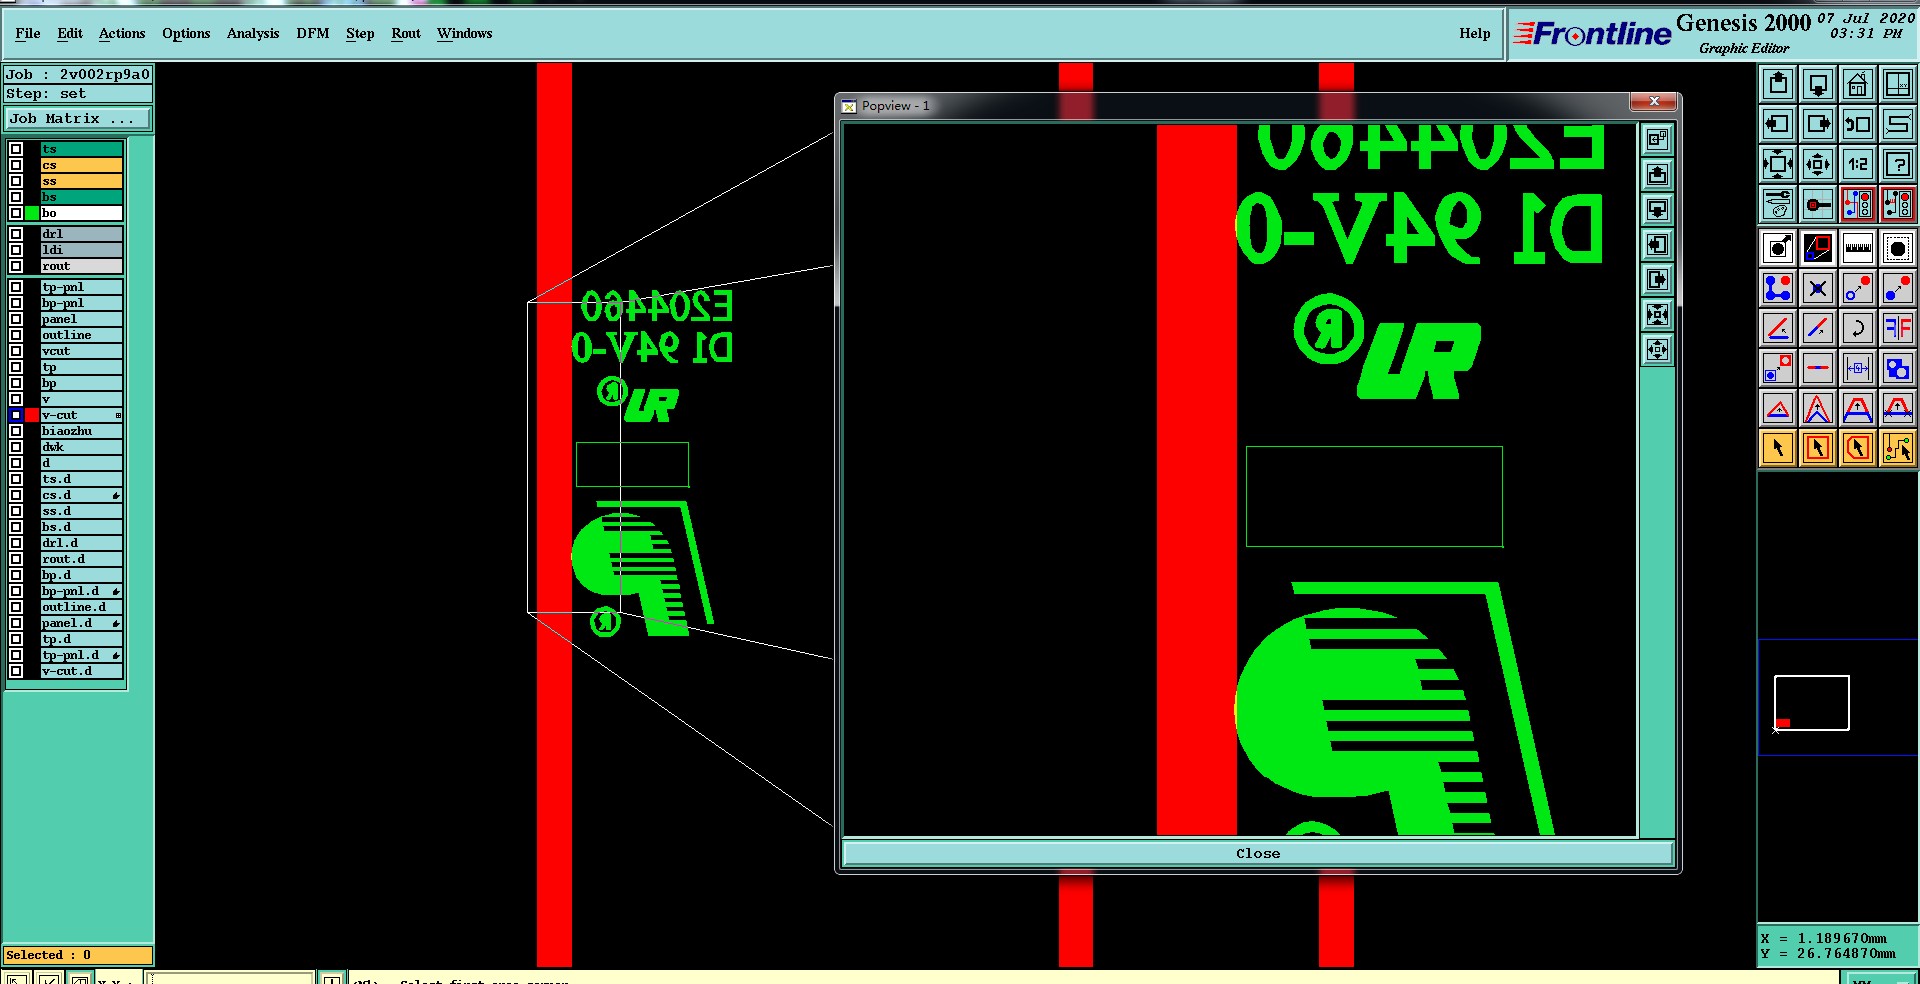Toggle display checkbox for cs layer
This screenshot has height=984, width=1920.
(16, 165)
